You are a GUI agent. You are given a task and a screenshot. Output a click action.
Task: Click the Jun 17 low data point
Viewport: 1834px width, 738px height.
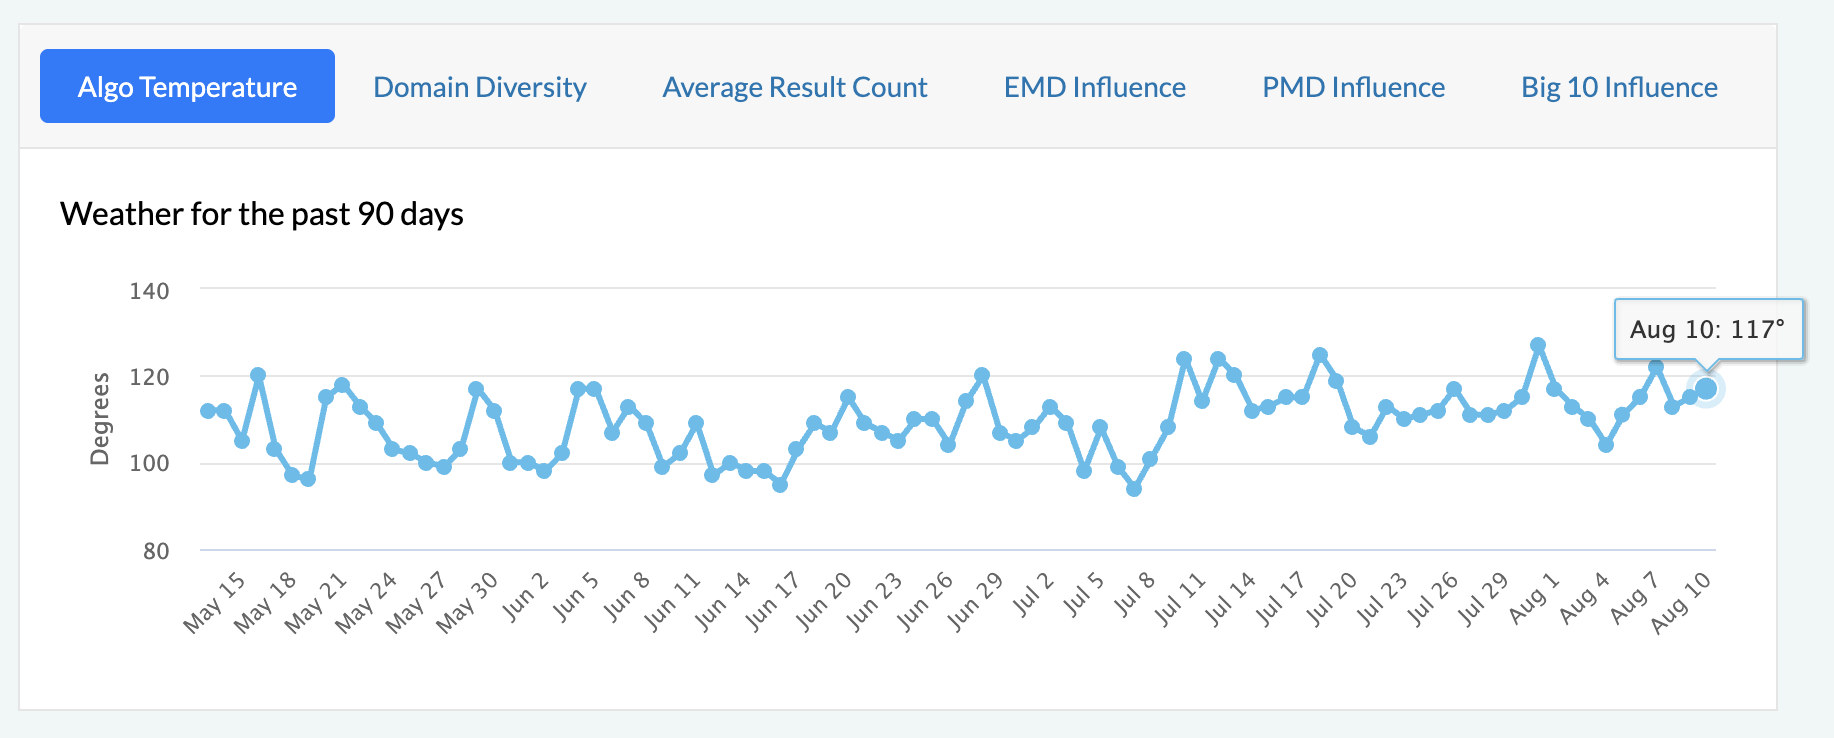pyautogui.click(x=780, y=485)
